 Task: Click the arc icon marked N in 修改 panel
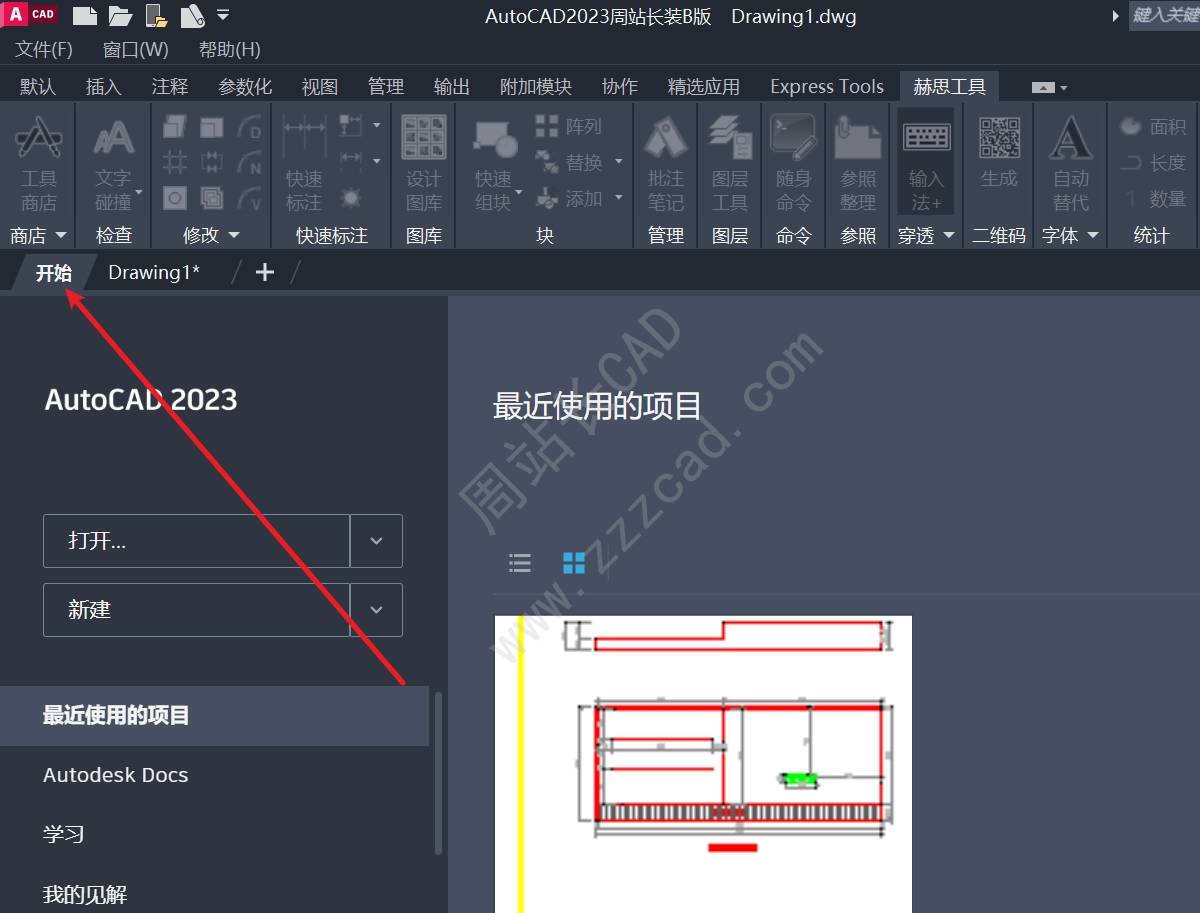coord(249,162)
